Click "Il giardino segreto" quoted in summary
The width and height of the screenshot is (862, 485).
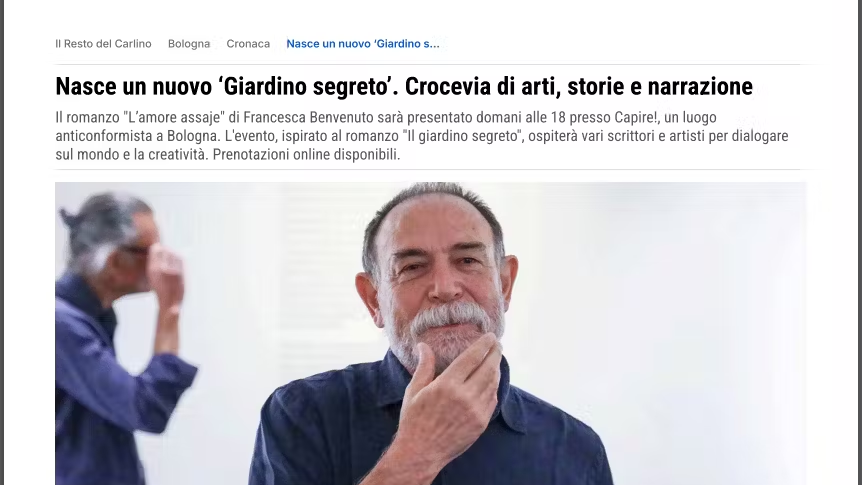tap(463, 136)
